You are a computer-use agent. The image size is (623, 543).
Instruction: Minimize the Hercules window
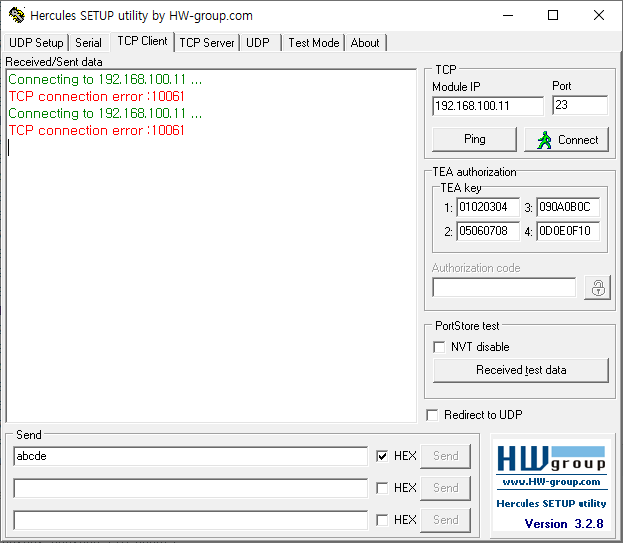point(508,15)
